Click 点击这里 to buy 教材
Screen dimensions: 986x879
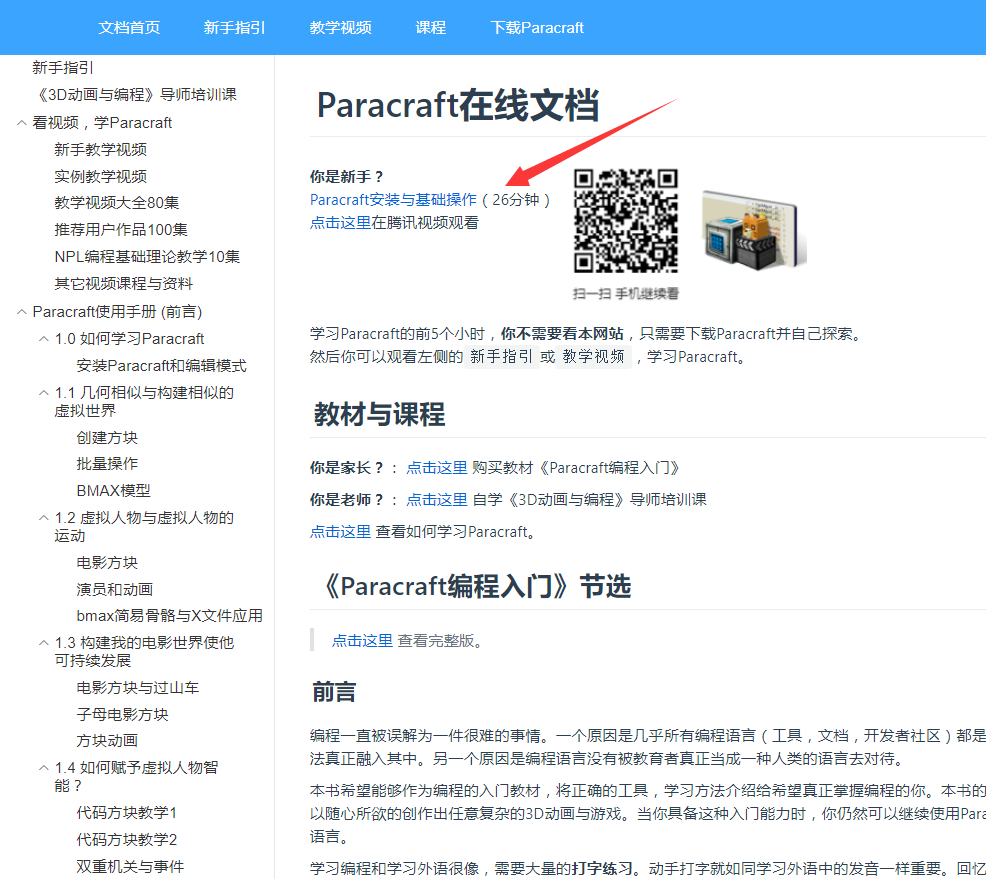click(436, 468)
